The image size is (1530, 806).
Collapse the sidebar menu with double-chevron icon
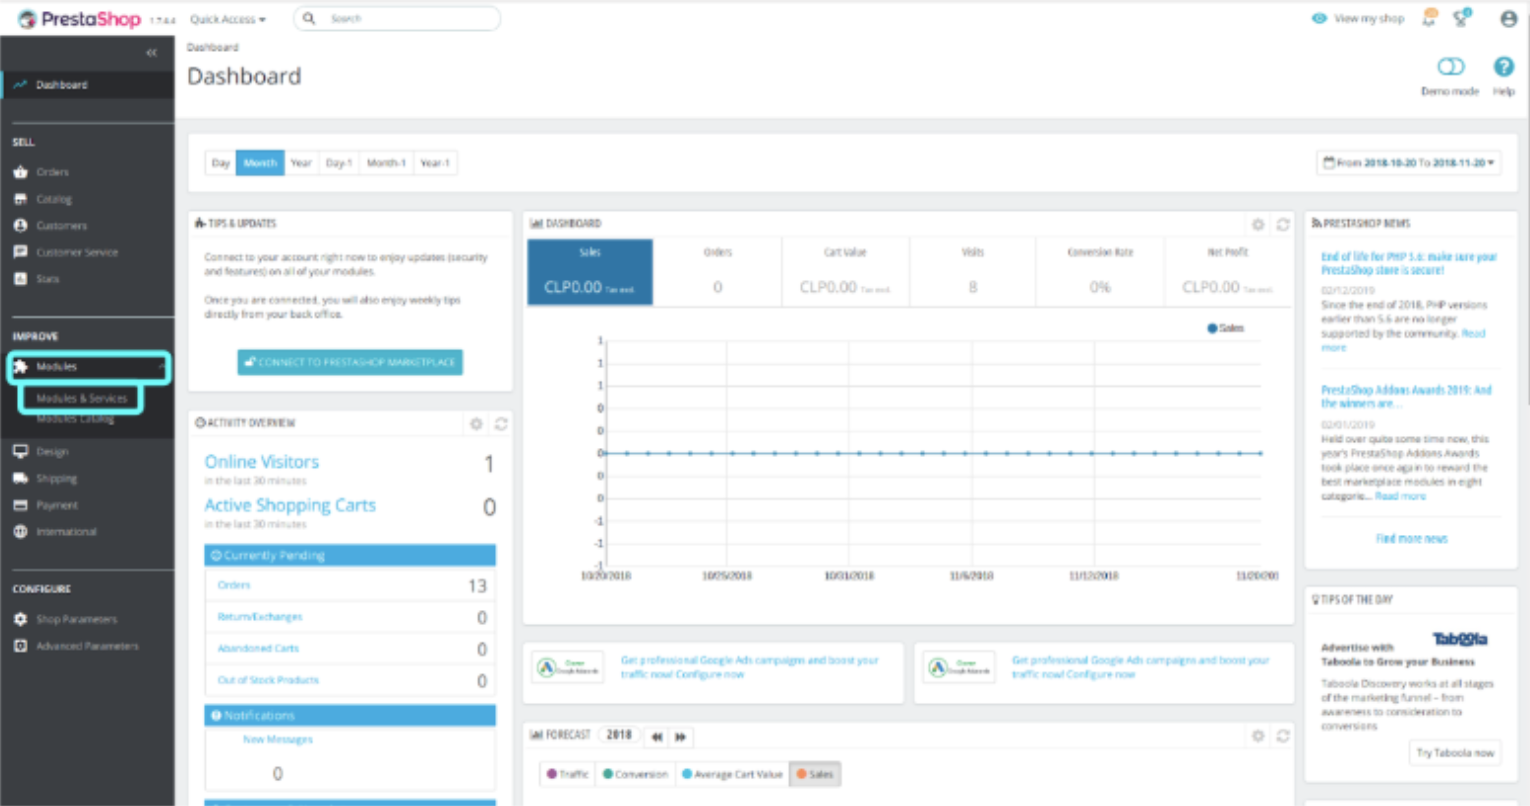click(x=151, y=52)
